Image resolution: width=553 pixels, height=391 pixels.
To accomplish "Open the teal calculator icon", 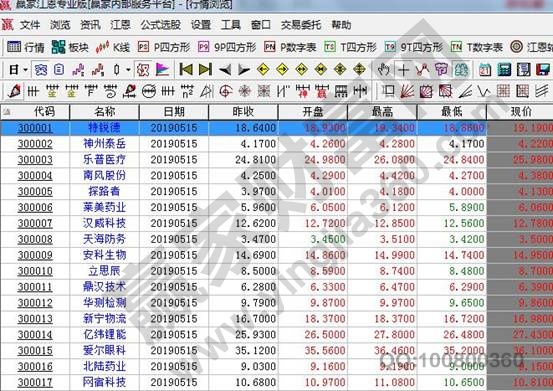I will (504, 70).
